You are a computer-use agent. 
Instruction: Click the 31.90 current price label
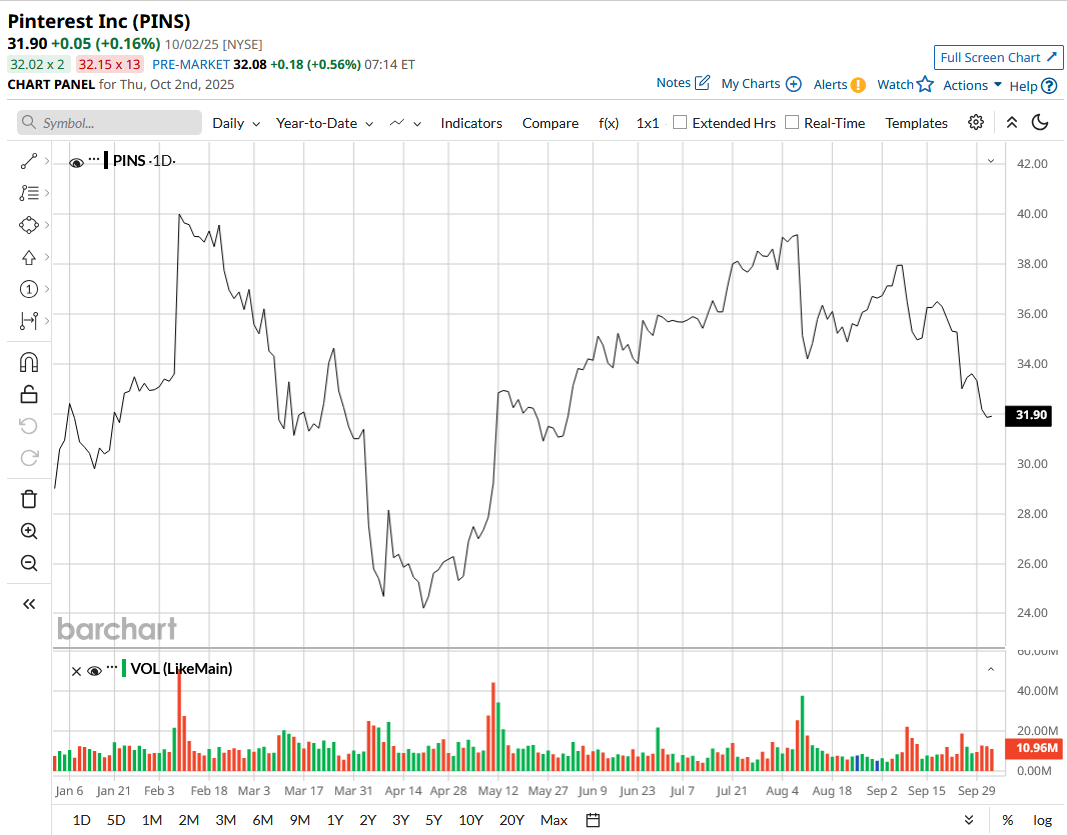coord(1028,415)
